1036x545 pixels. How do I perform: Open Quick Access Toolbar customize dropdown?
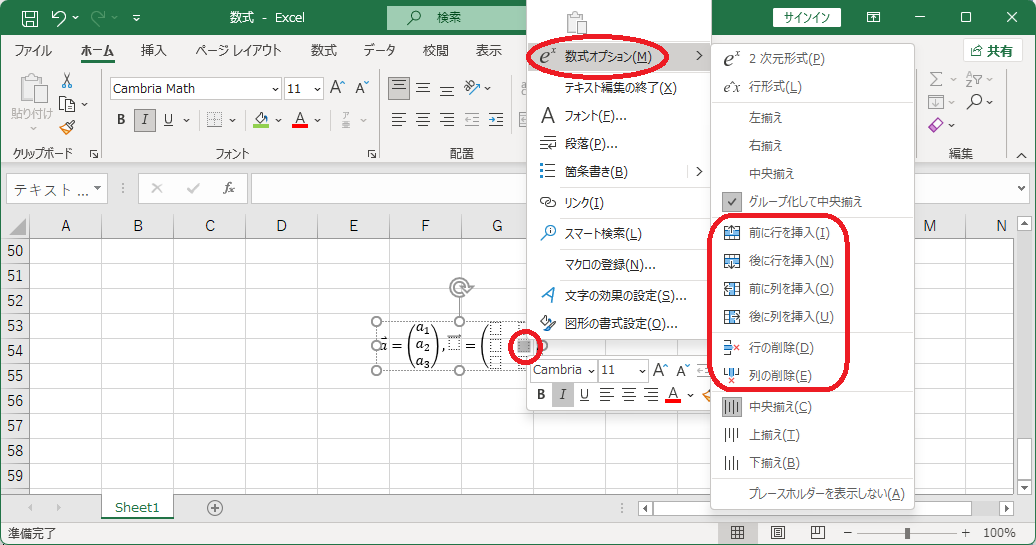[x=136, y=18]
